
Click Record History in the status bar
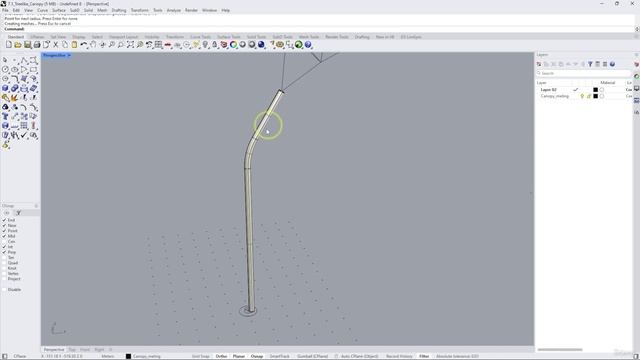399,356
